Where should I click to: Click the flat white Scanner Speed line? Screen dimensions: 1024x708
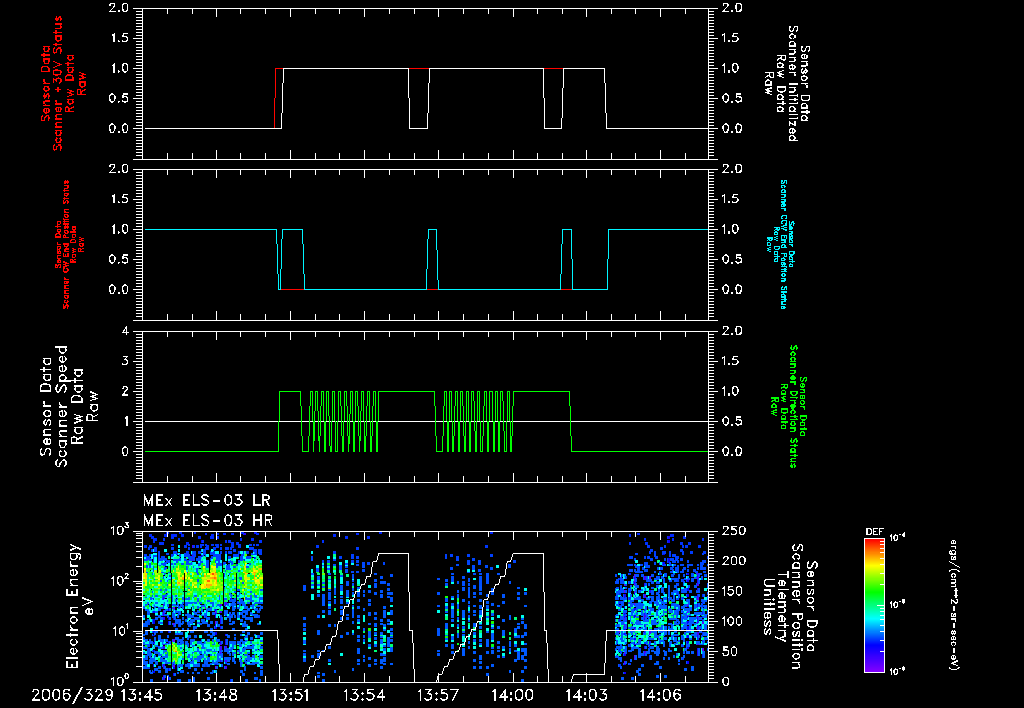[426, 421]
